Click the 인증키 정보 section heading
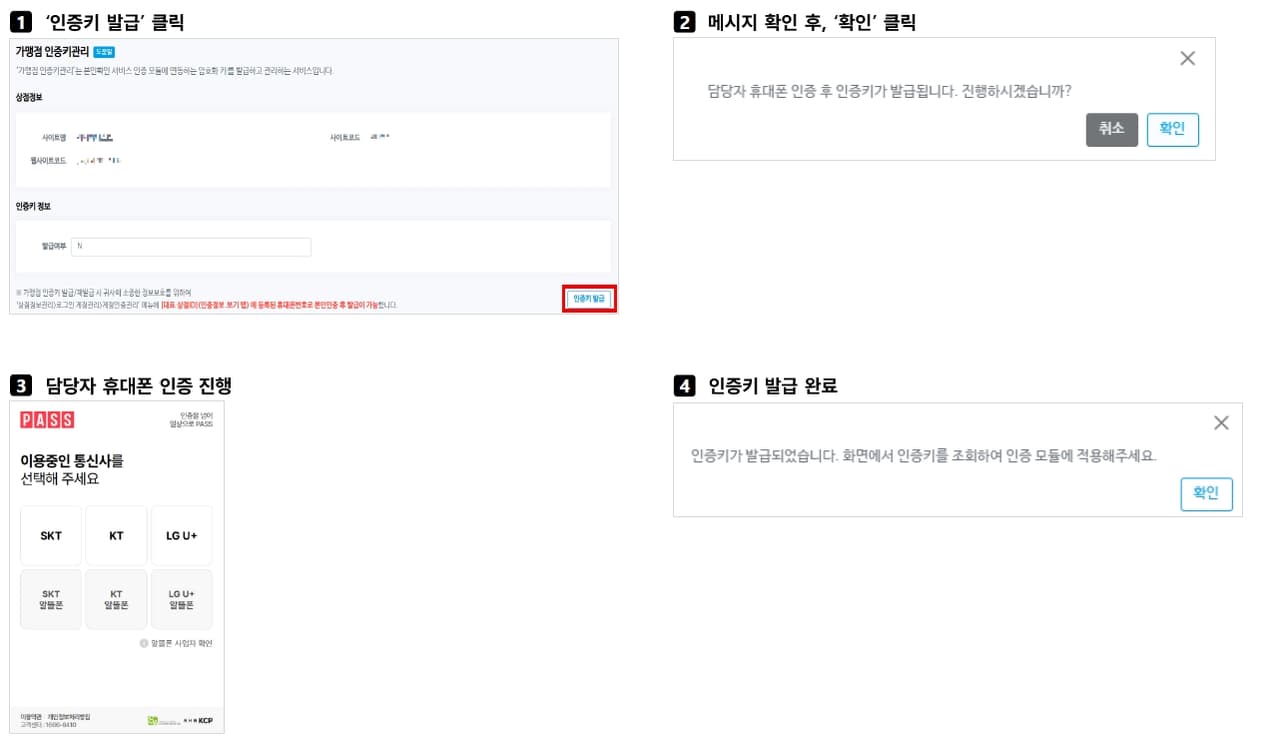 coord(33,206)
